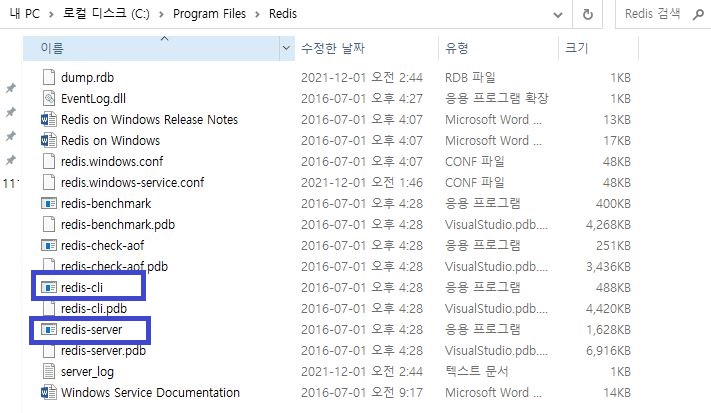Sort files by 크기 column
This screenshot has height=413, width=711.
pos(599,48)
